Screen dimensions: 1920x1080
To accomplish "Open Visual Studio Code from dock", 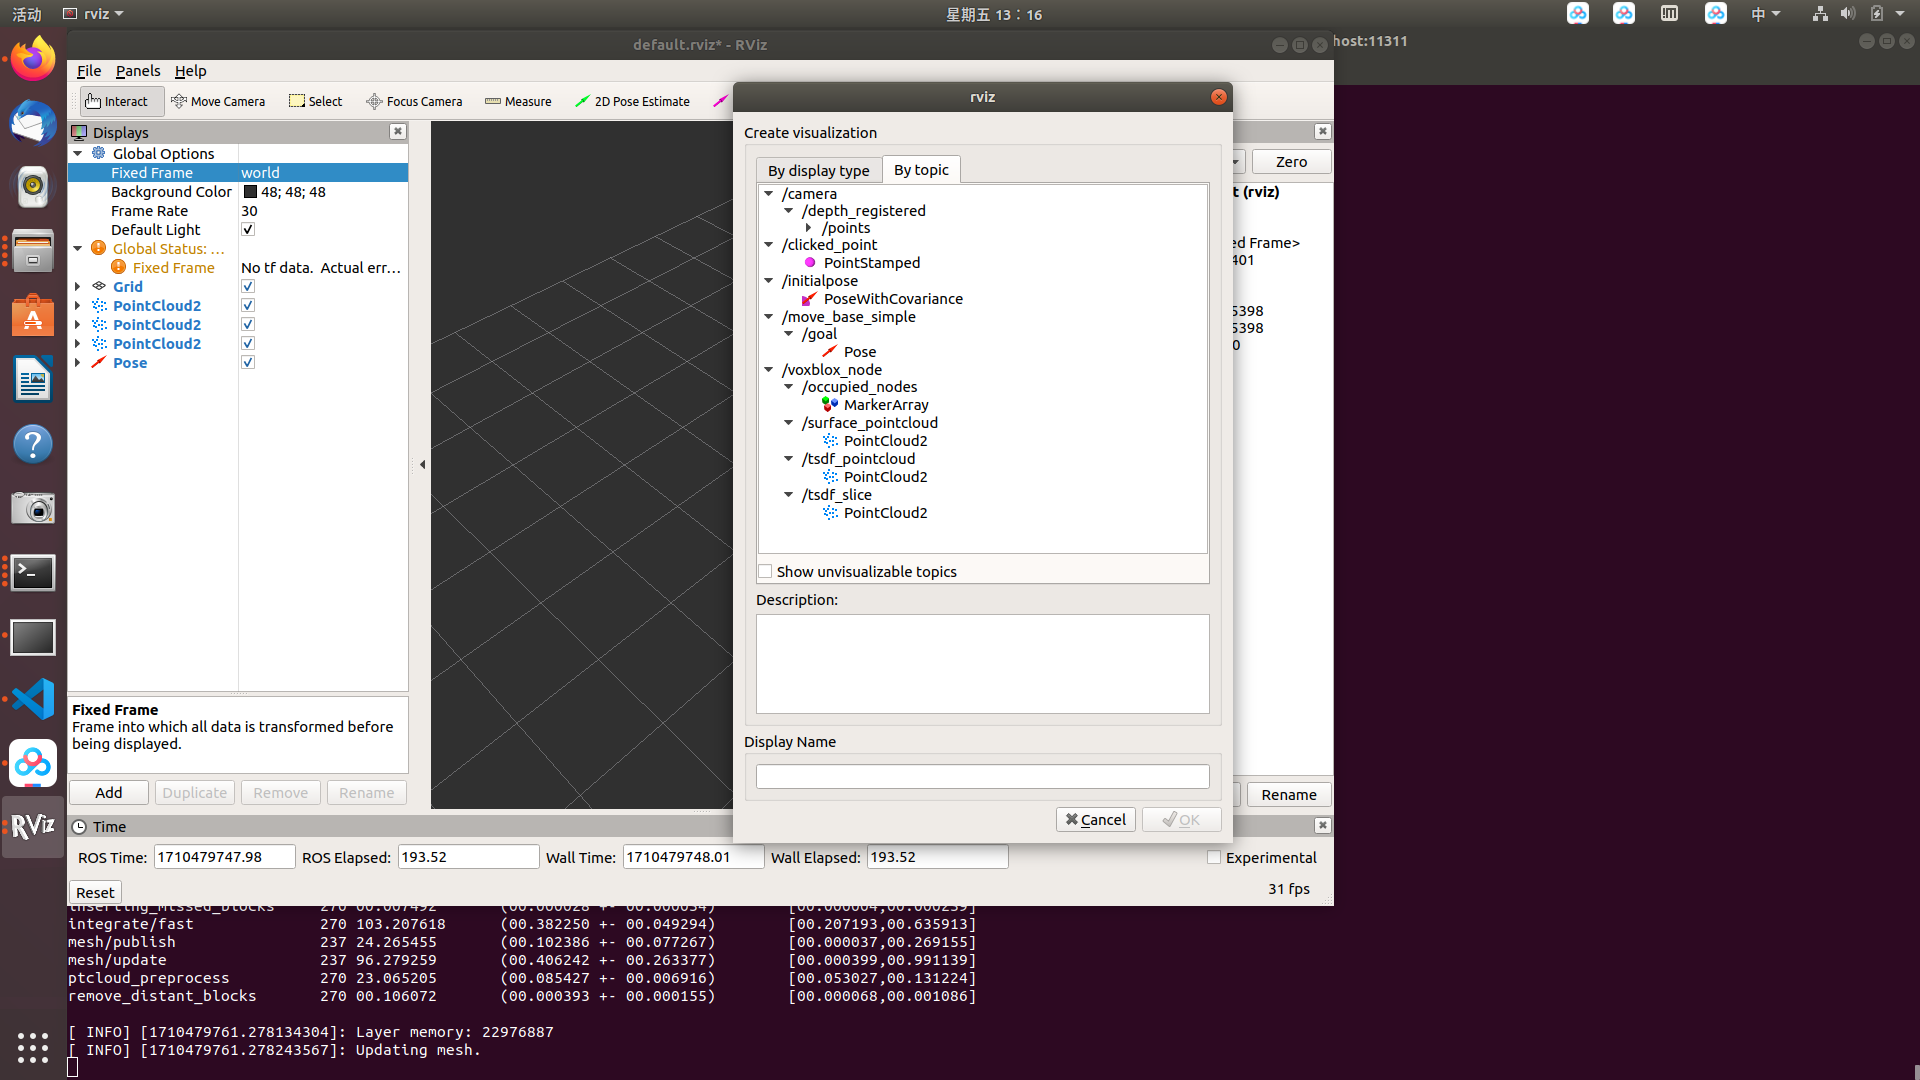I will tap(32, 699).
